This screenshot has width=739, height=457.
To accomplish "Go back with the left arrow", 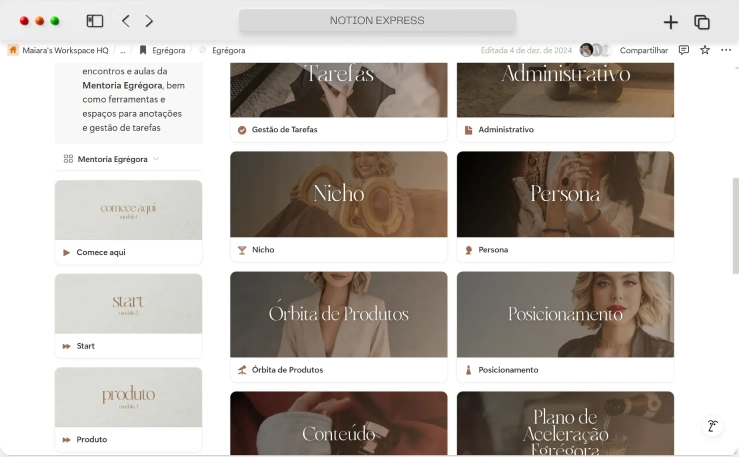I will tap(126, 21).
